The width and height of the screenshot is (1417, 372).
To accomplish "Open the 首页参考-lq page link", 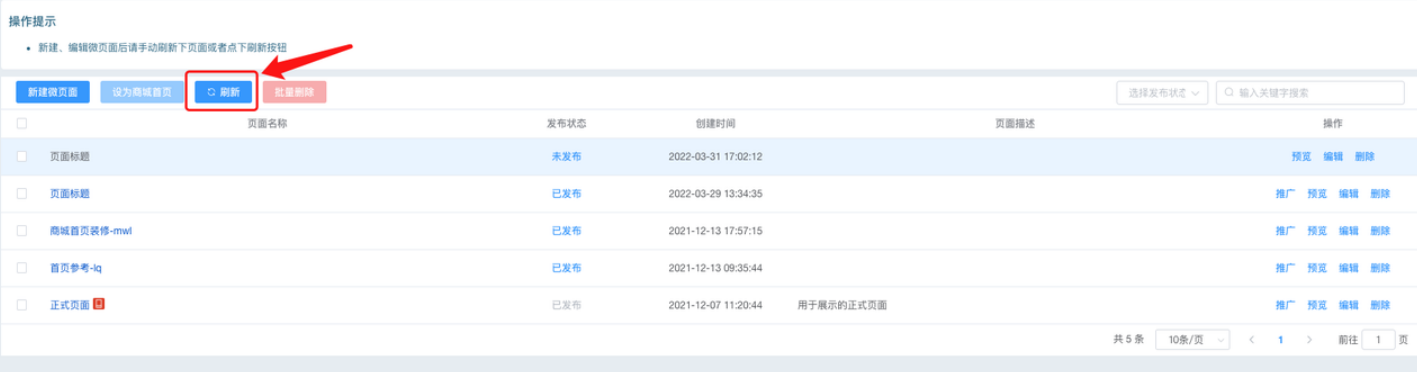I will point(76,268).
